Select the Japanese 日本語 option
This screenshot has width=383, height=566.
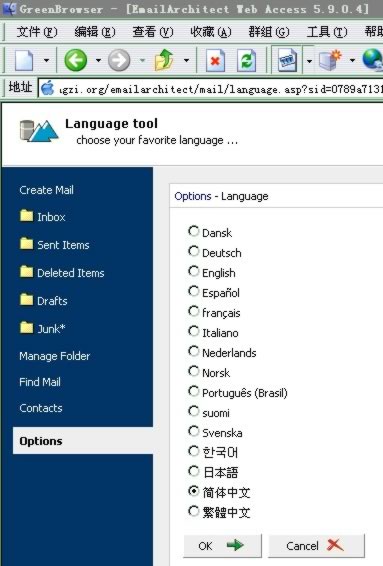[x=193, y=471]
